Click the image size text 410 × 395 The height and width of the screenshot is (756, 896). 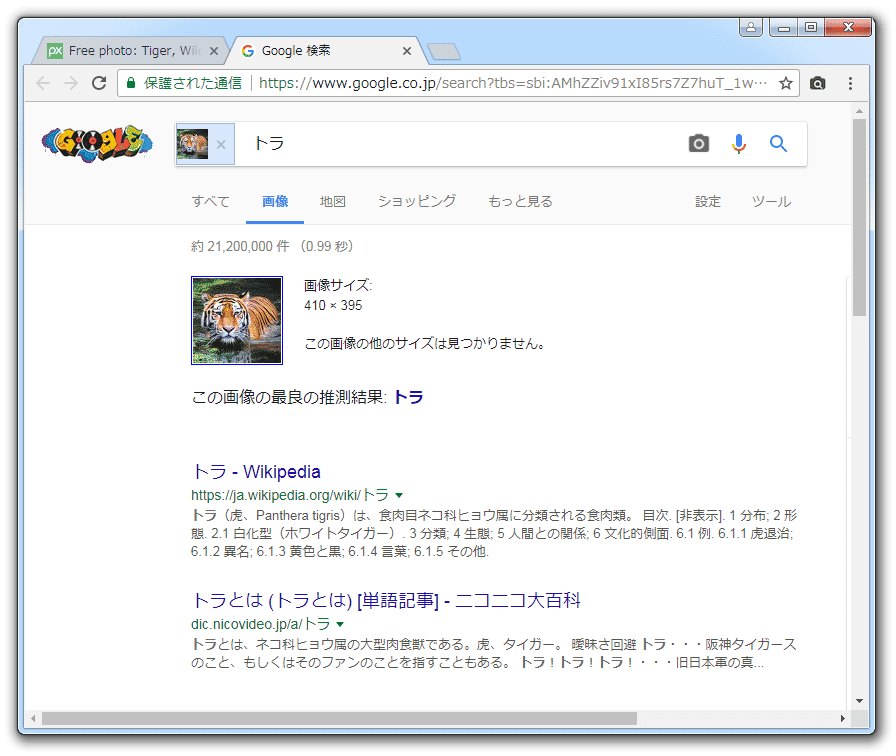(x=333, y=306)
